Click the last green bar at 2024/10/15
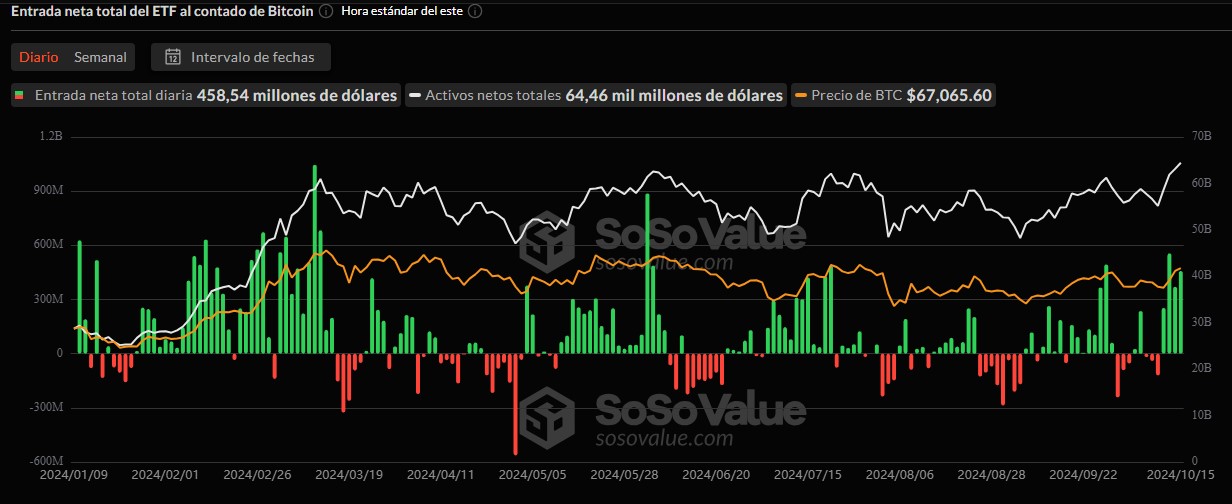This screenshot has width=1232, height=504. pos(1180,312)
